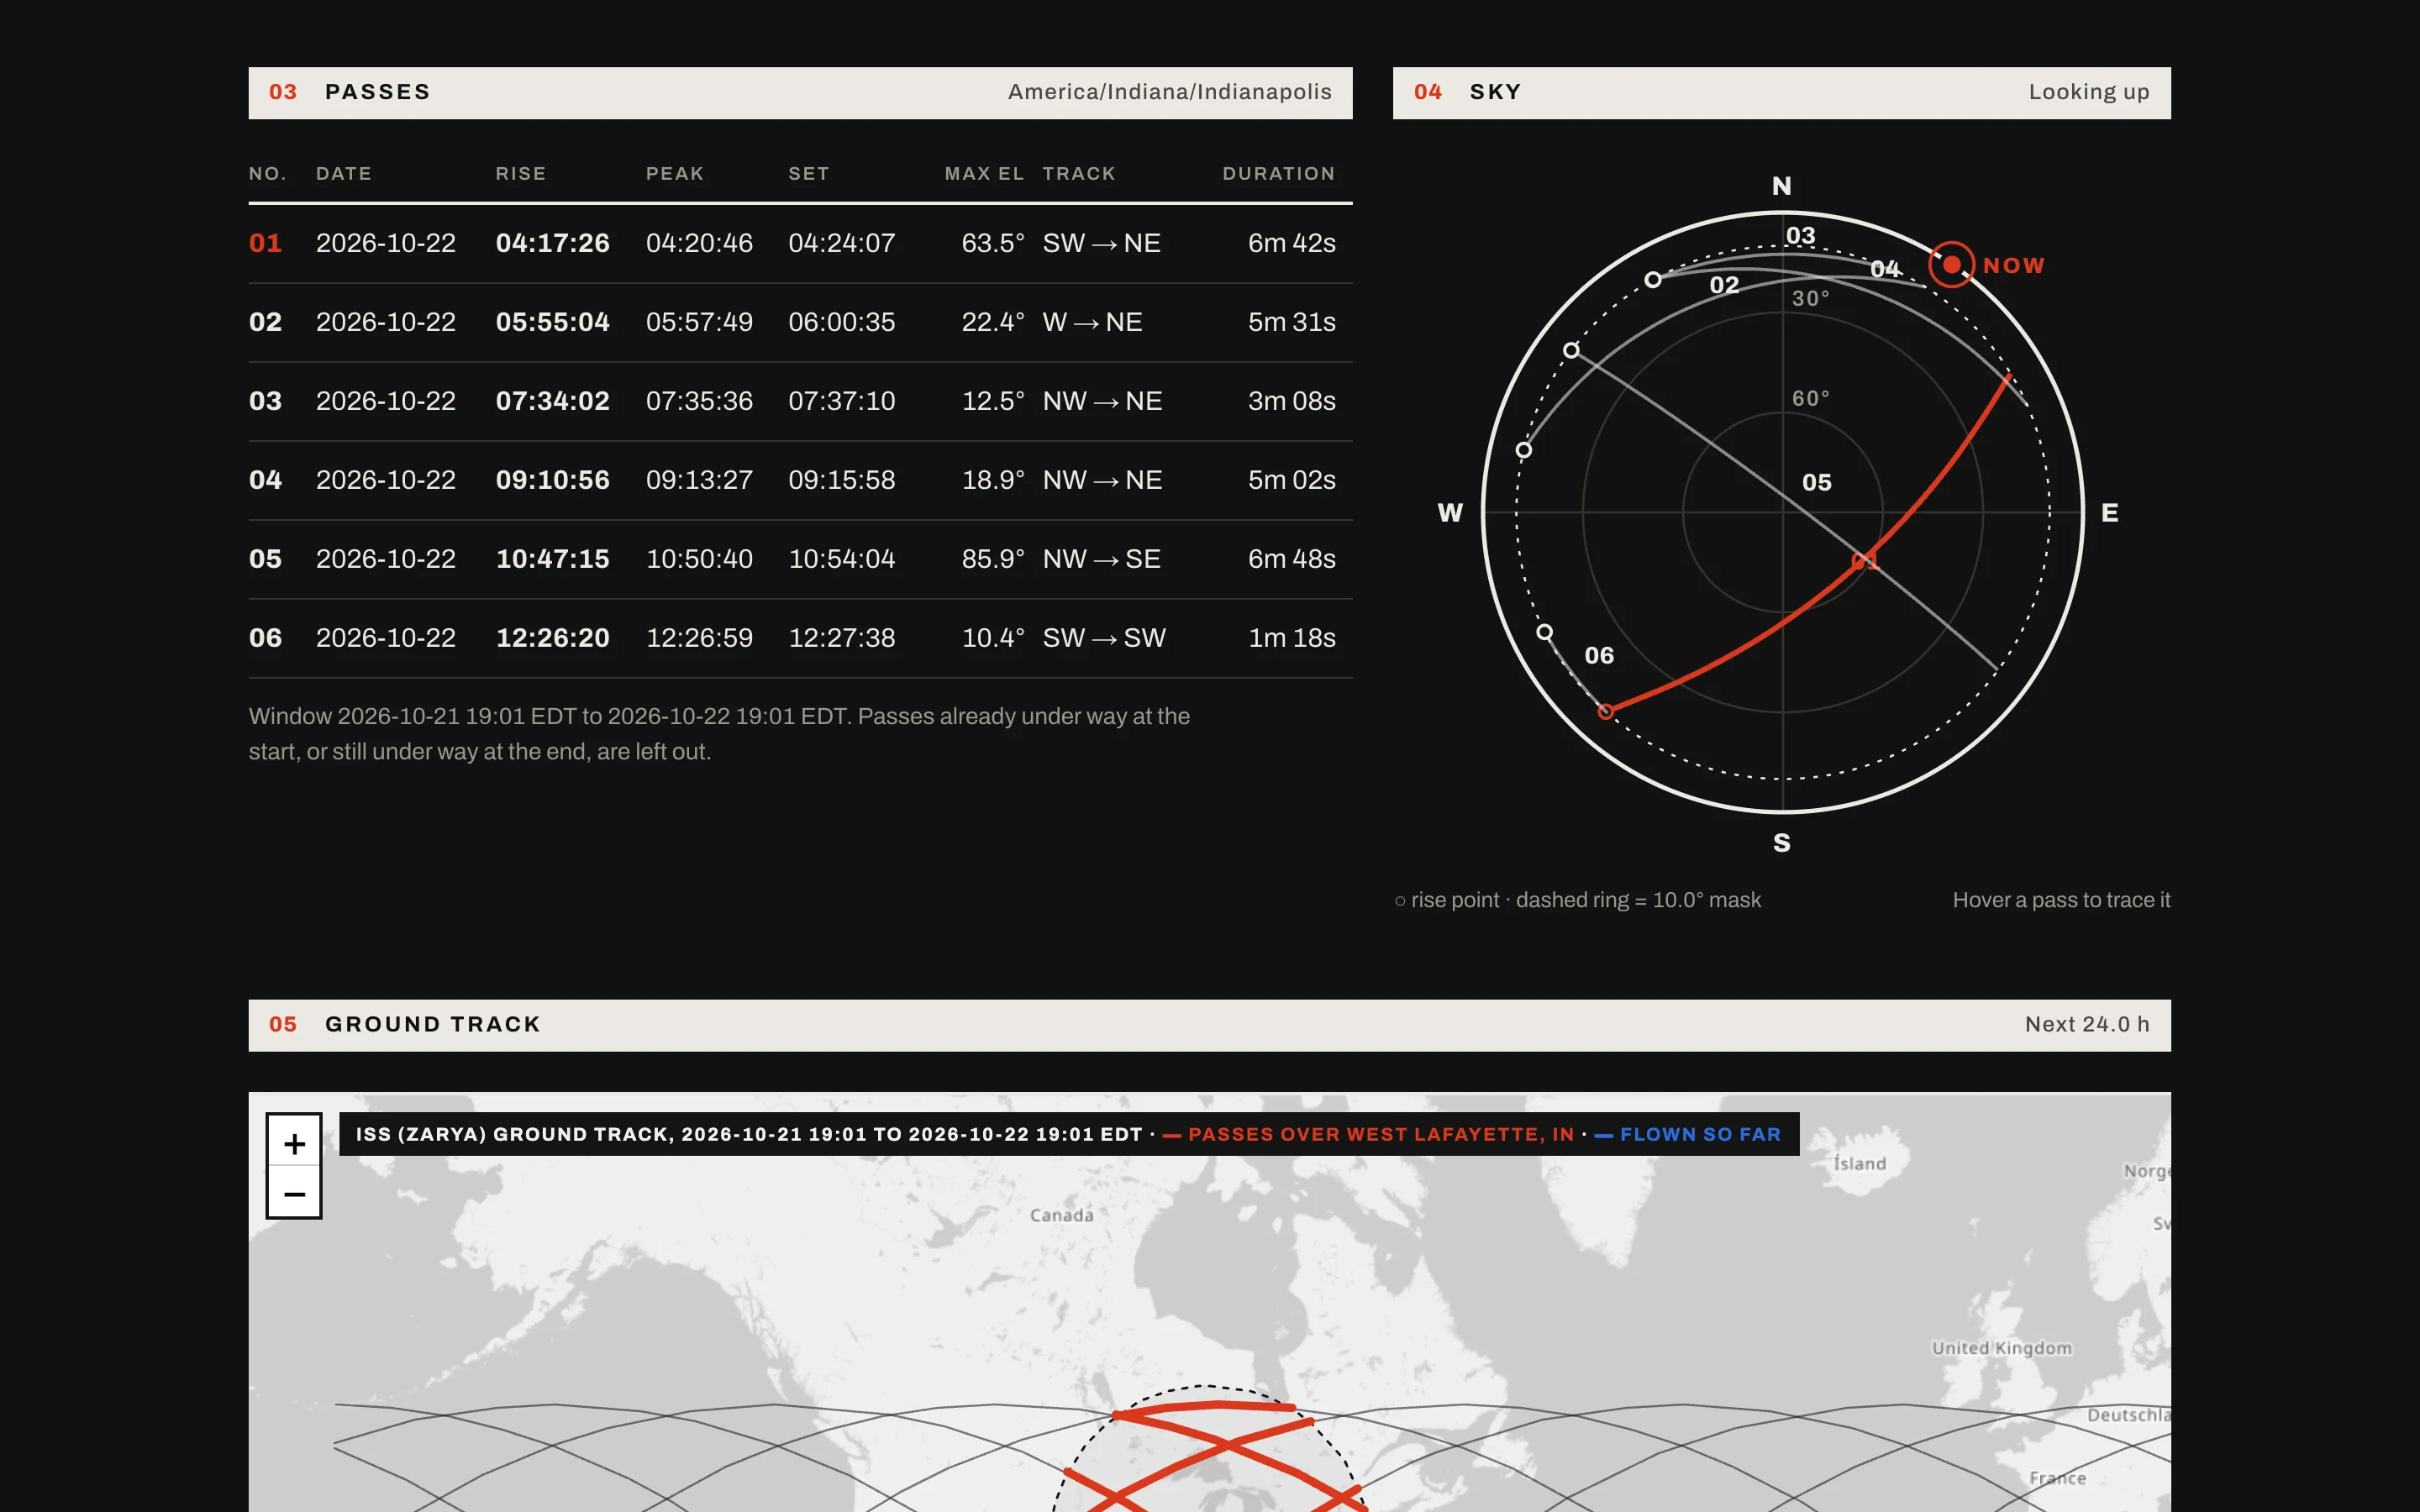
Task: Zoom out on the ground track map
Action: click(294, 1193)
